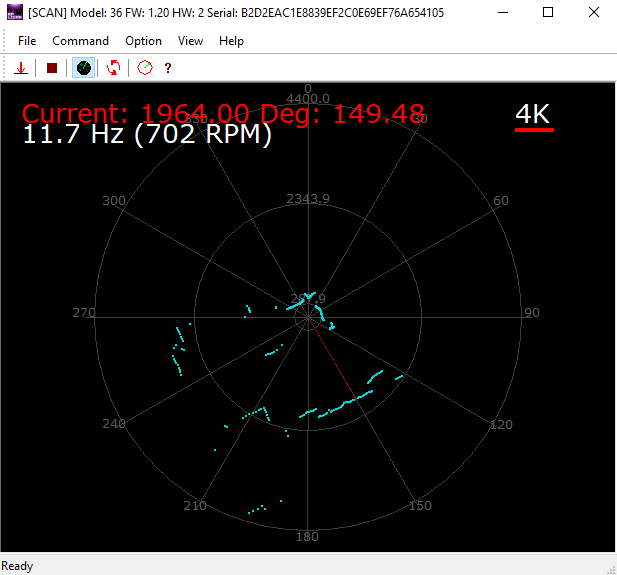The width and height of the screenshot is (617, 575).
Task: Click the red bar beneath 4K
Action: (x=533, y=130)
